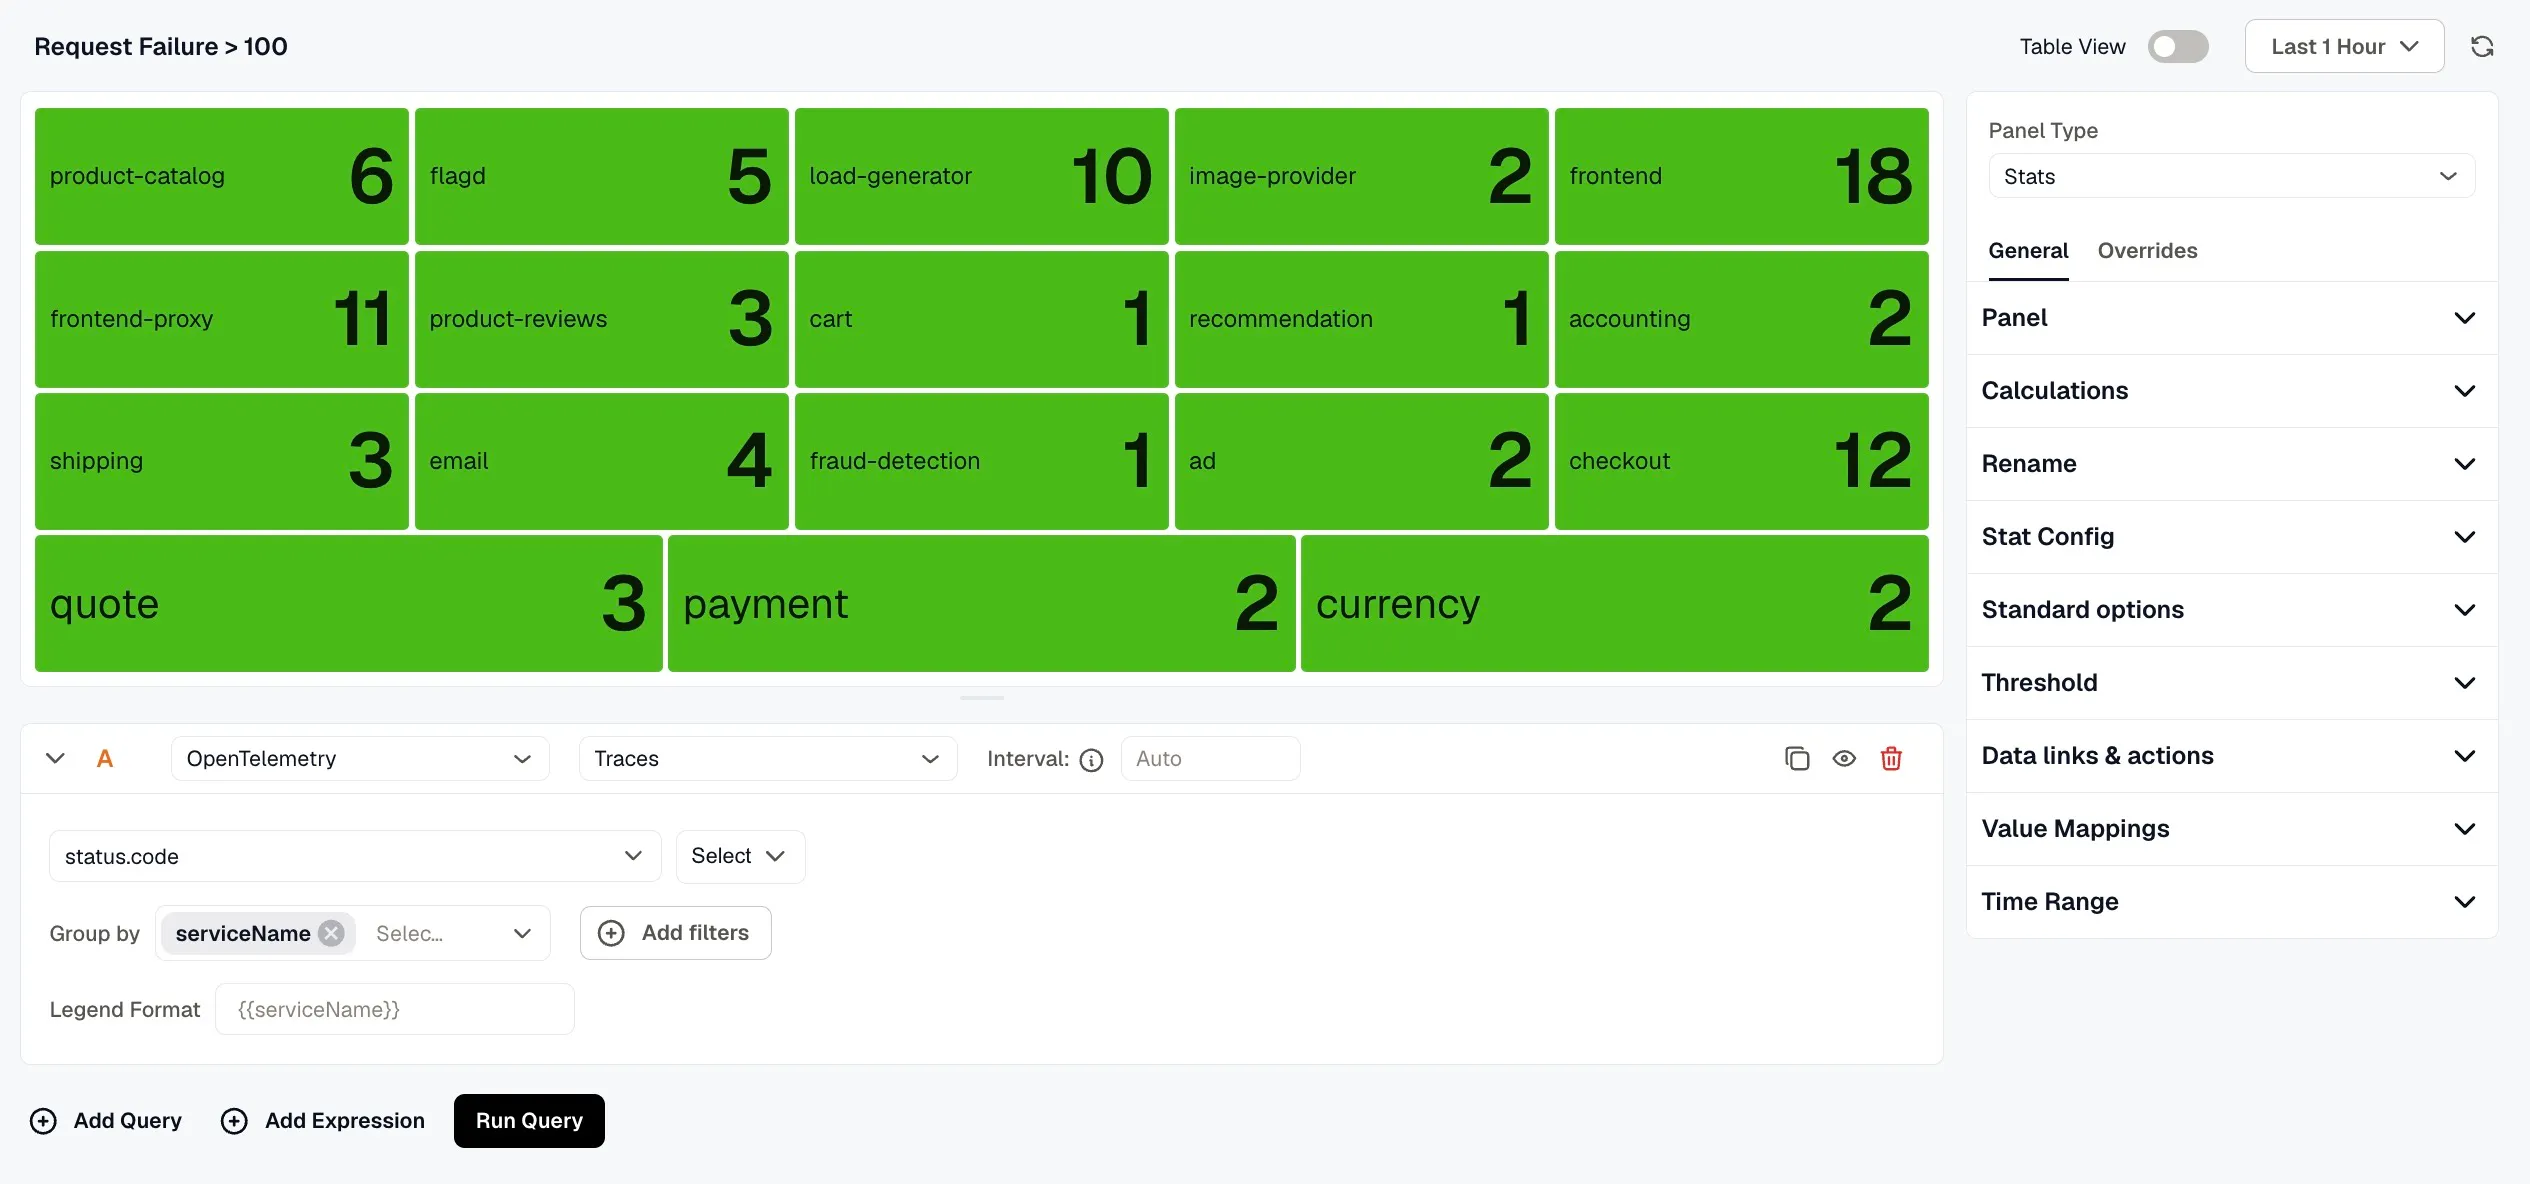Screen dimensions: 2530x1184
Task: Duplicate query A with the copy icon
Action: (x=1797, y=759)
